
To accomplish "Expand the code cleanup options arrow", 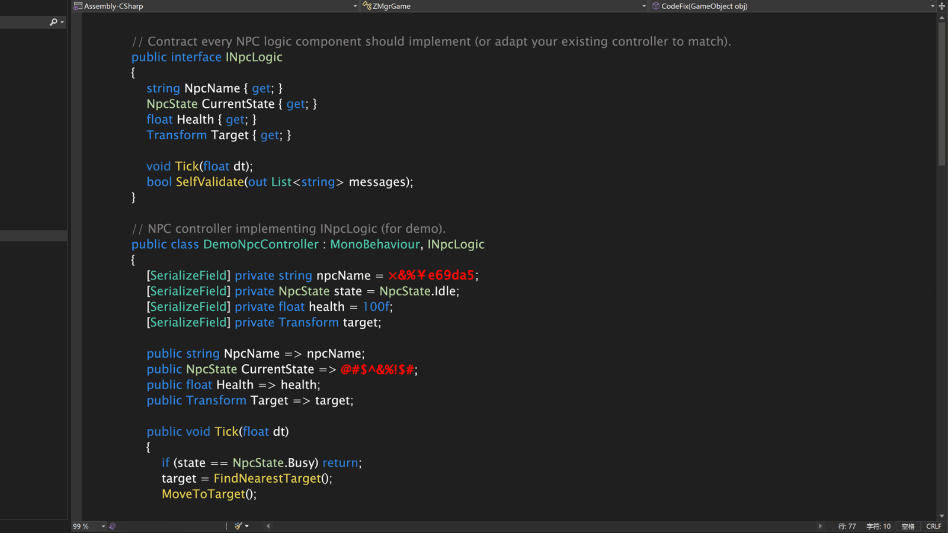I will pos(247,526).
